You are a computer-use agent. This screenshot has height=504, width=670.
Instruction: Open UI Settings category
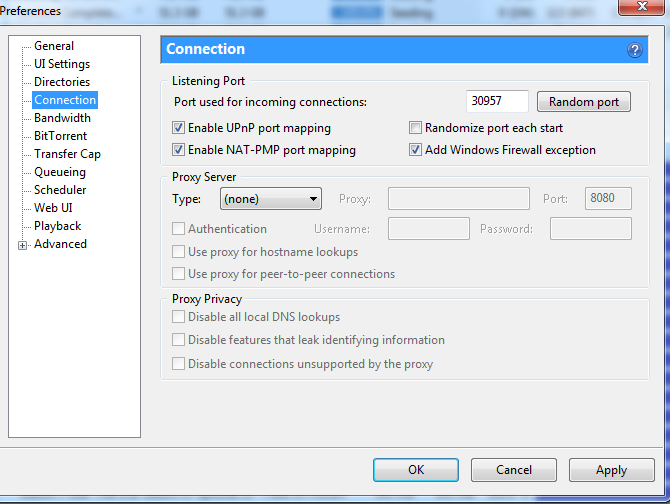[x=62, y=64]
